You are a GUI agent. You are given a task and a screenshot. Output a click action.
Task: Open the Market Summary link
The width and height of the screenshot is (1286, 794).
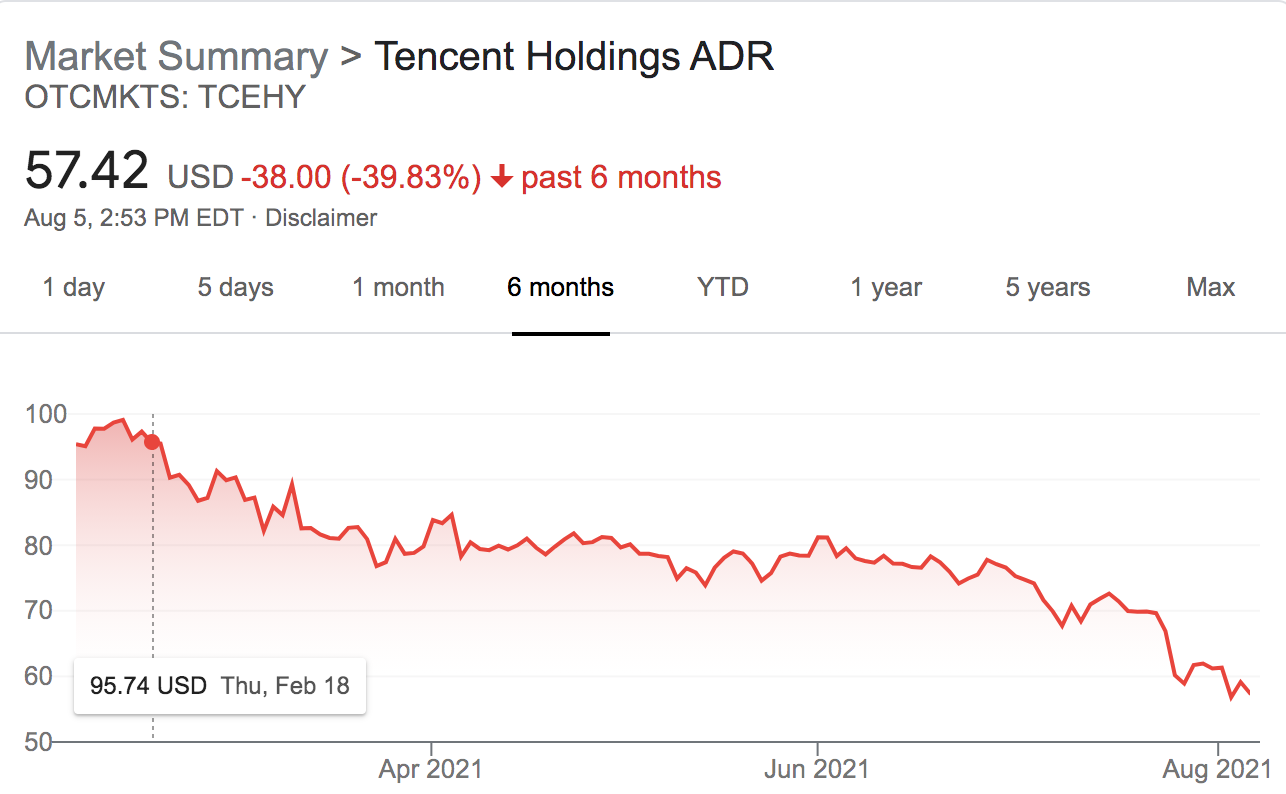pyautogui.click(x=176, y=57)
